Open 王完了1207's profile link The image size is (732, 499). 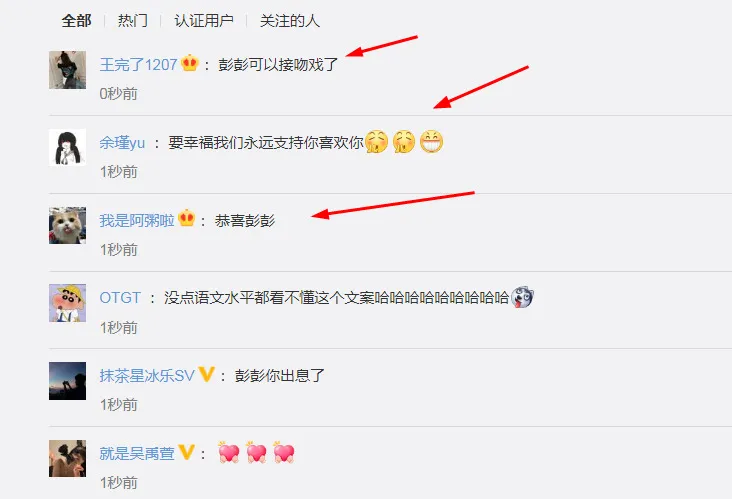[x=138, y=64]
